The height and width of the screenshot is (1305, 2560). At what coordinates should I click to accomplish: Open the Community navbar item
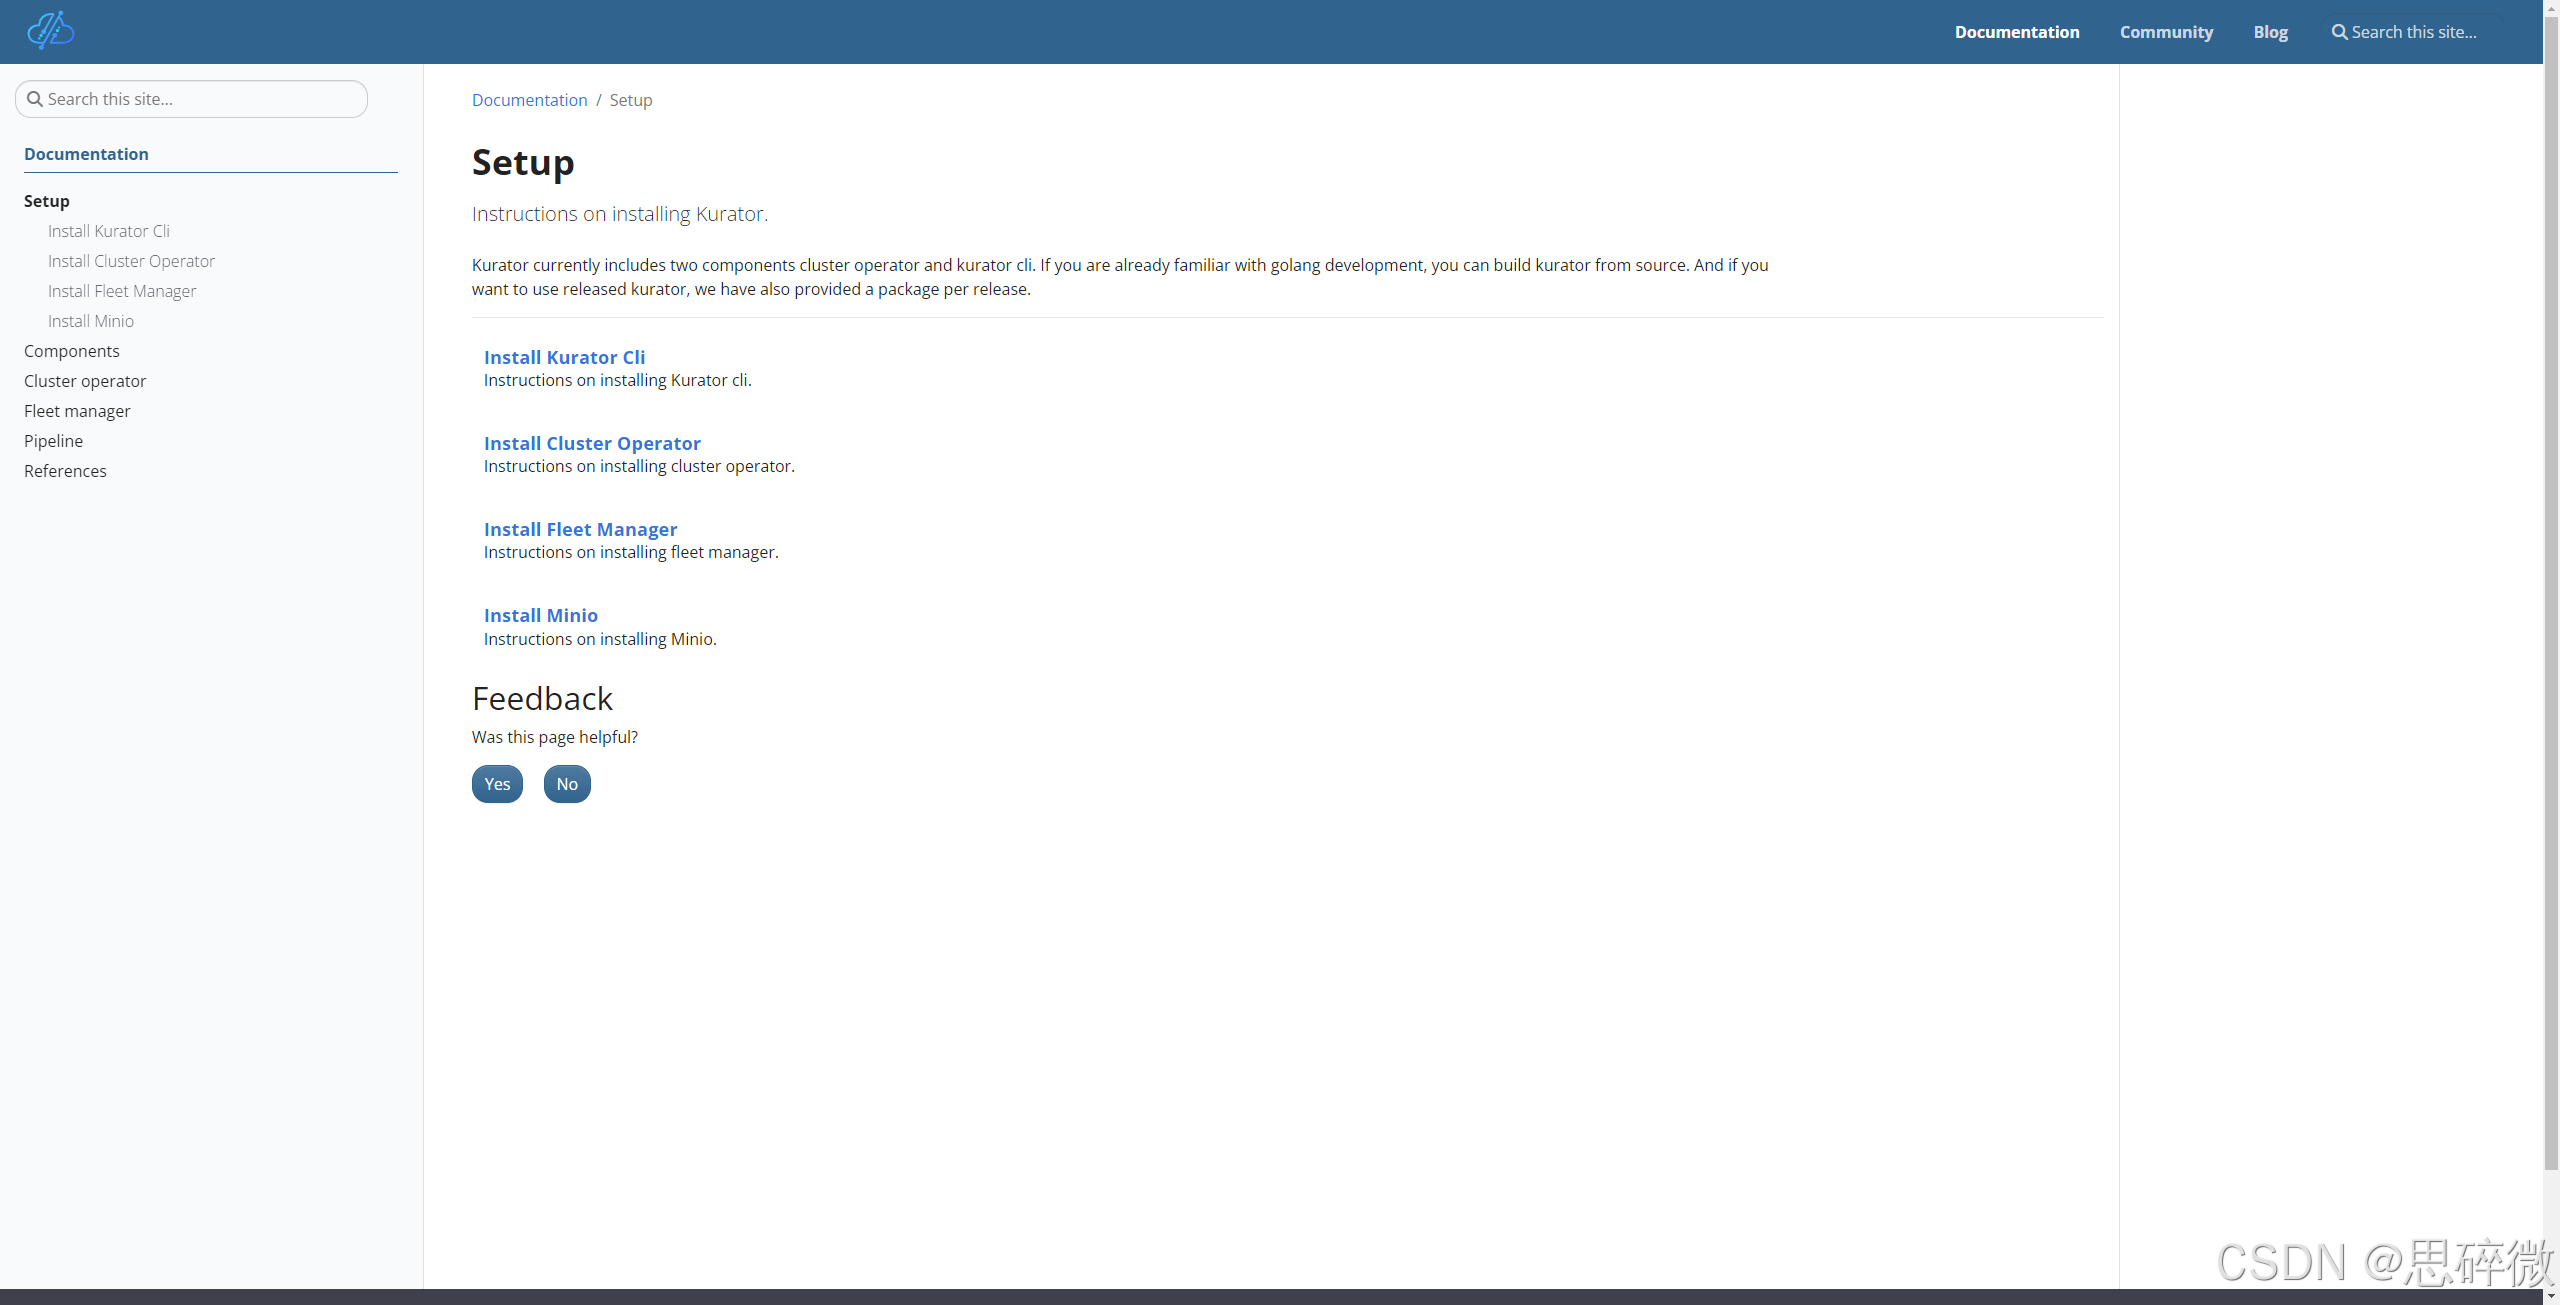[2166, 32]
